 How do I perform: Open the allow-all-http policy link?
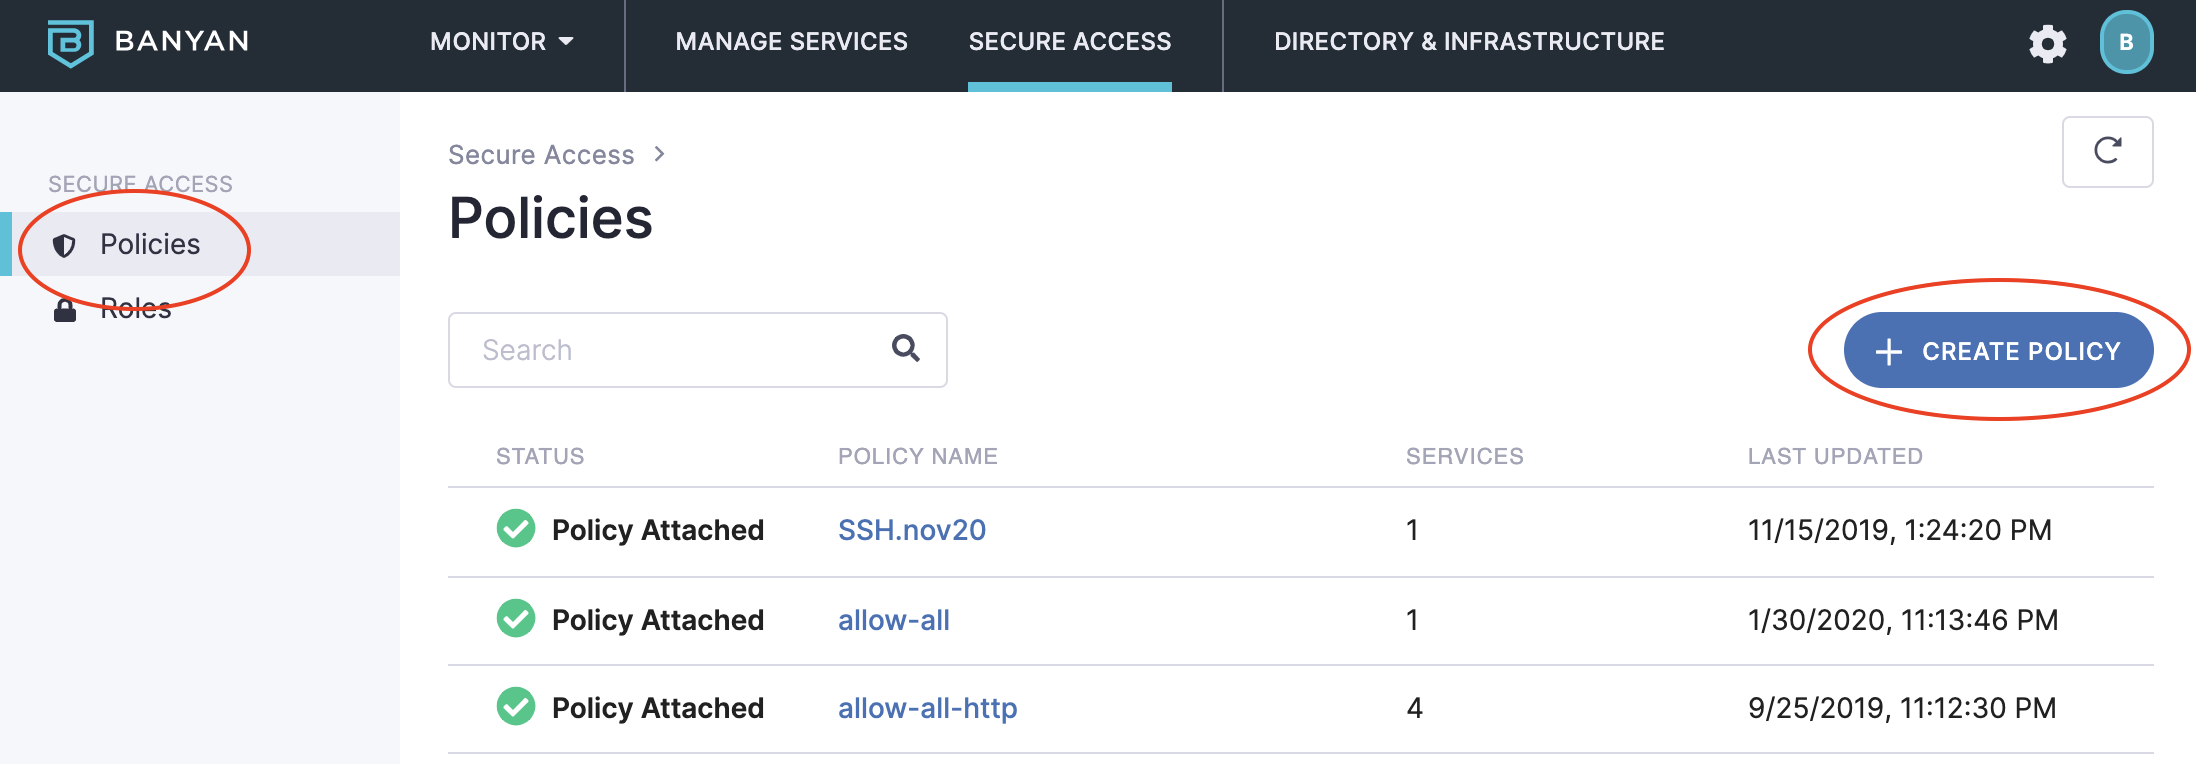pyautogui.click(x=927, y=708)
